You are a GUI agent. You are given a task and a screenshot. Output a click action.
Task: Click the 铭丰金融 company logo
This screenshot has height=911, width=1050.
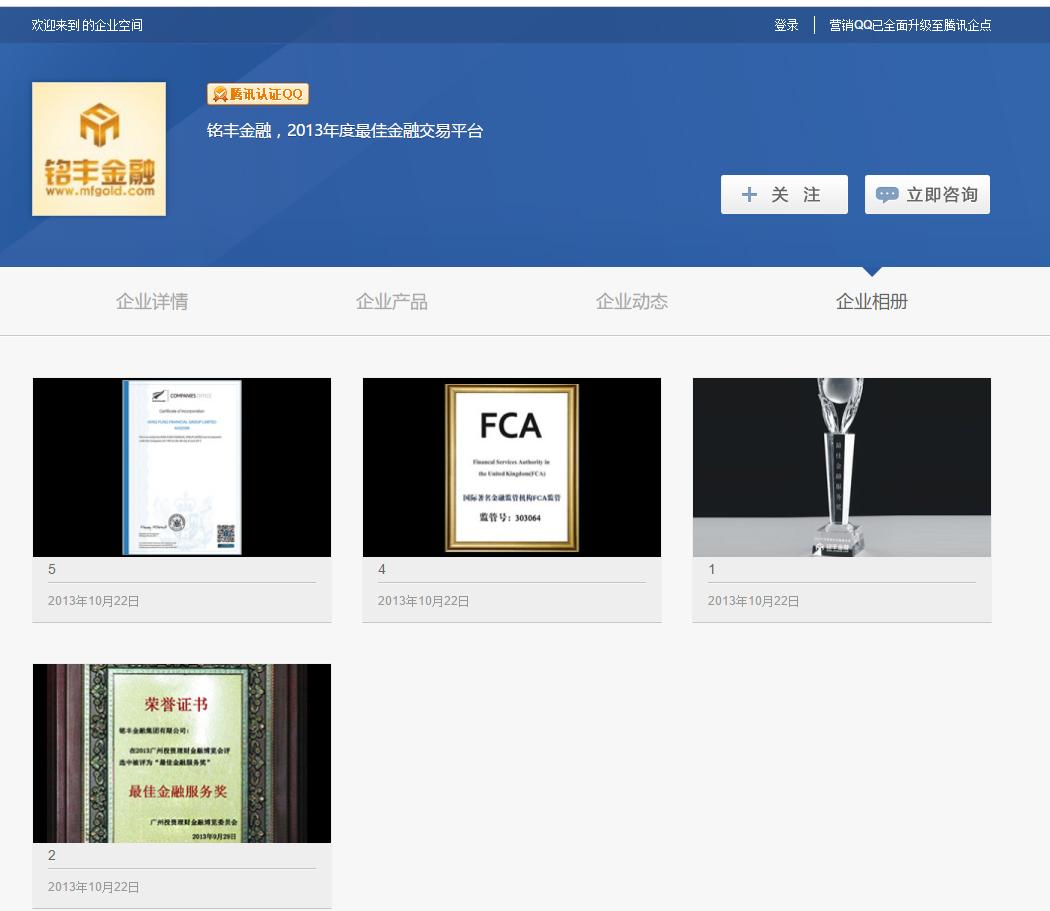click(x=99, y=148)
